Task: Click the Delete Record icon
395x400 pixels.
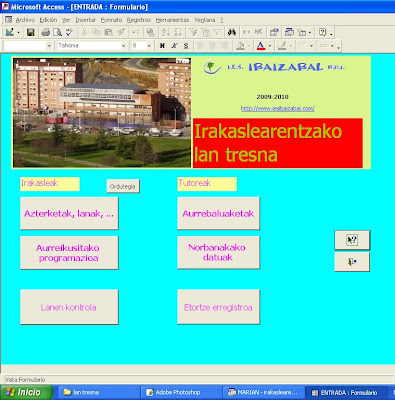Action: coord(258,32)
